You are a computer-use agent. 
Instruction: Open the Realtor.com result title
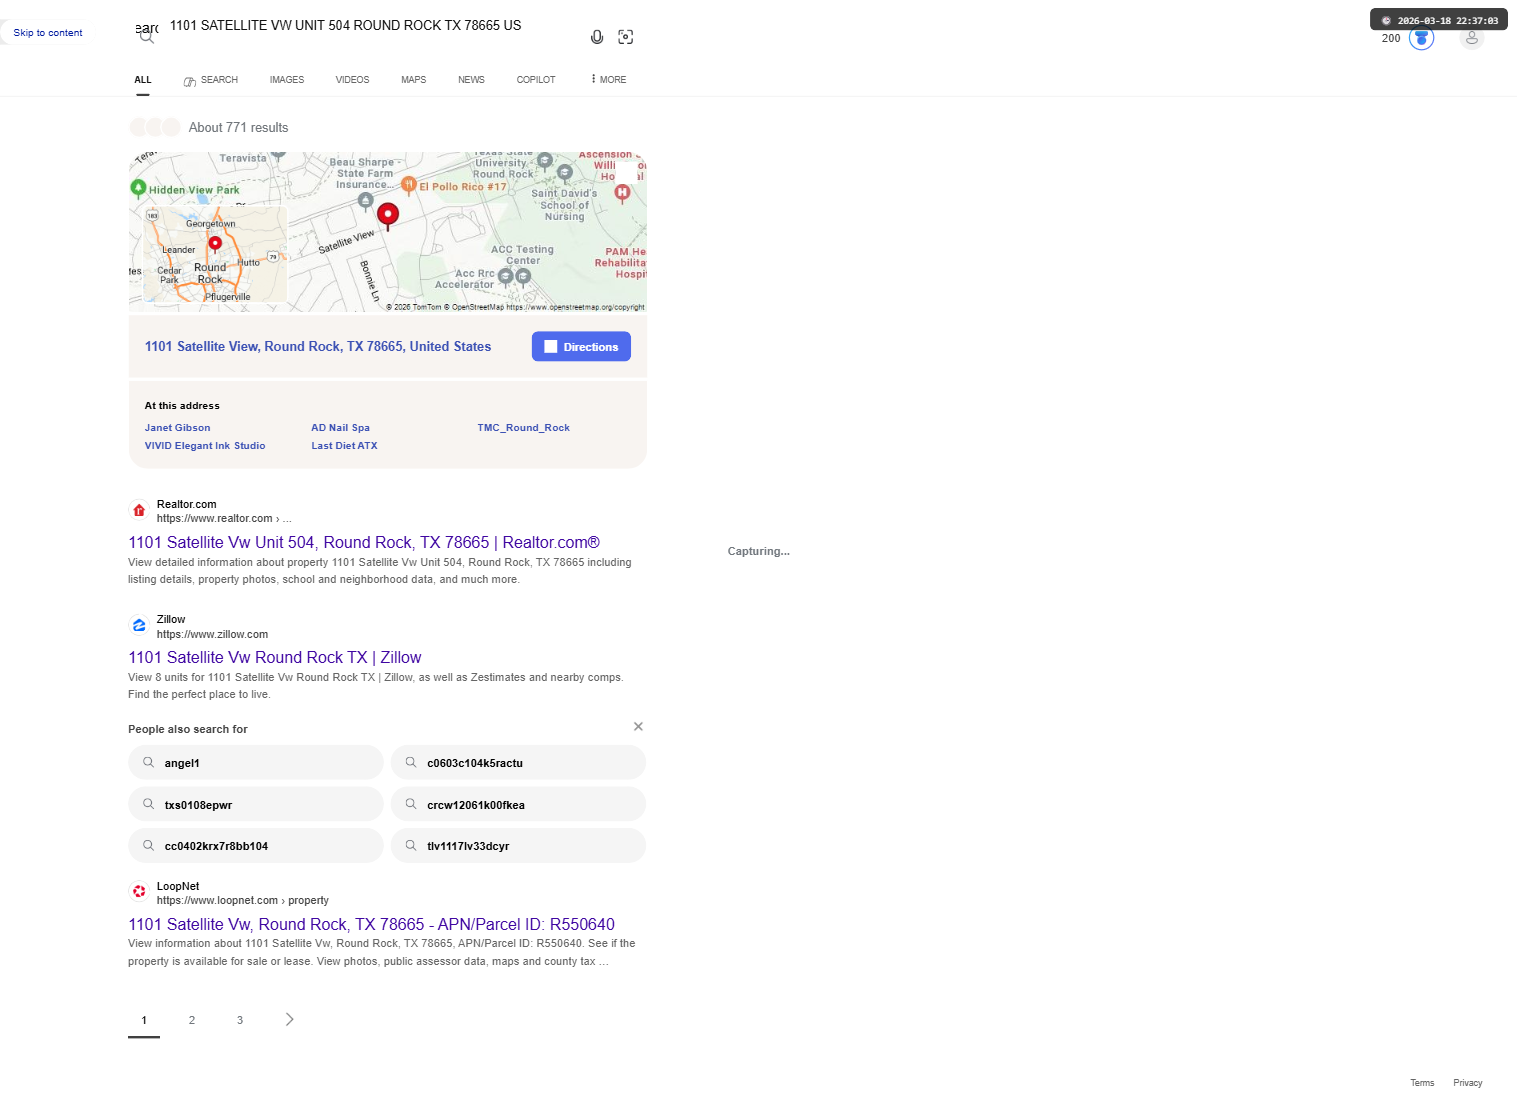364,542
